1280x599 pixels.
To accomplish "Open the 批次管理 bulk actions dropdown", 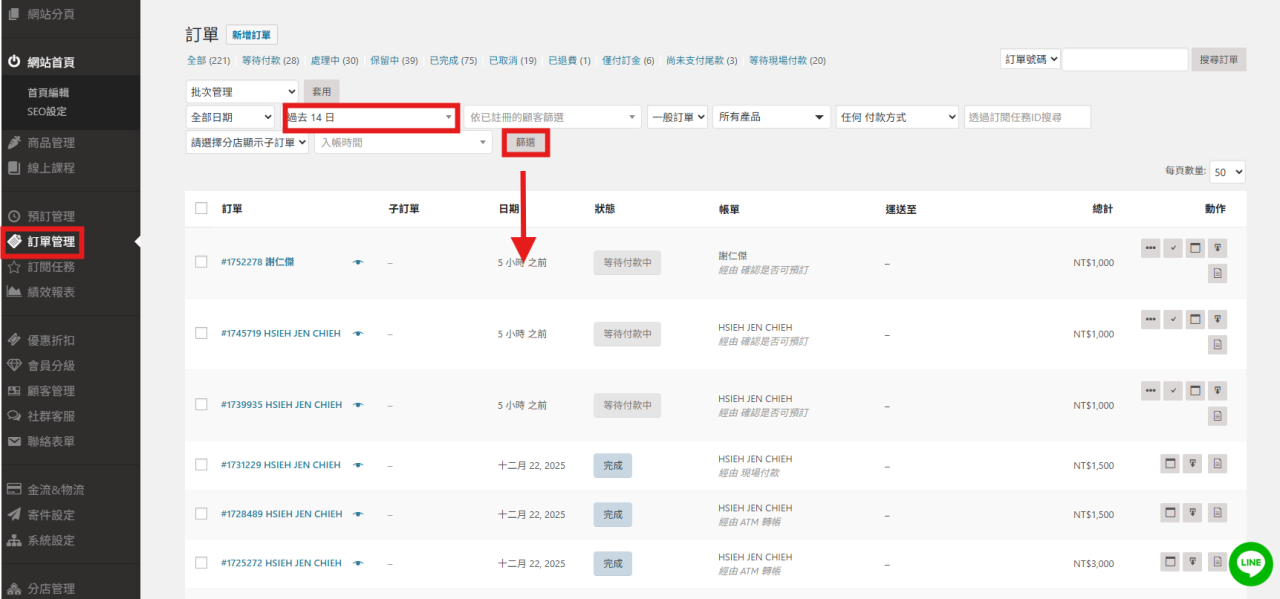I will tap(242, 92).
